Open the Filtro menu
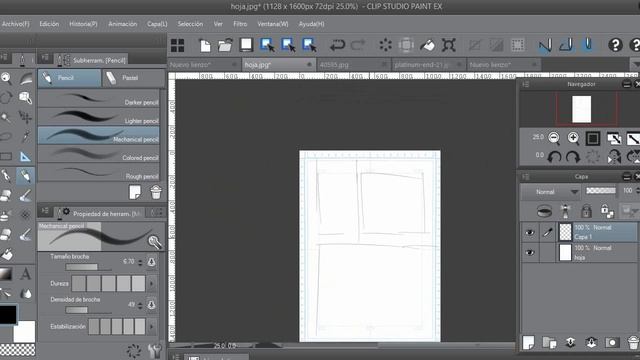Image resolution: width=640 pixels, height=360 pixels. click(x=240, y=24)
